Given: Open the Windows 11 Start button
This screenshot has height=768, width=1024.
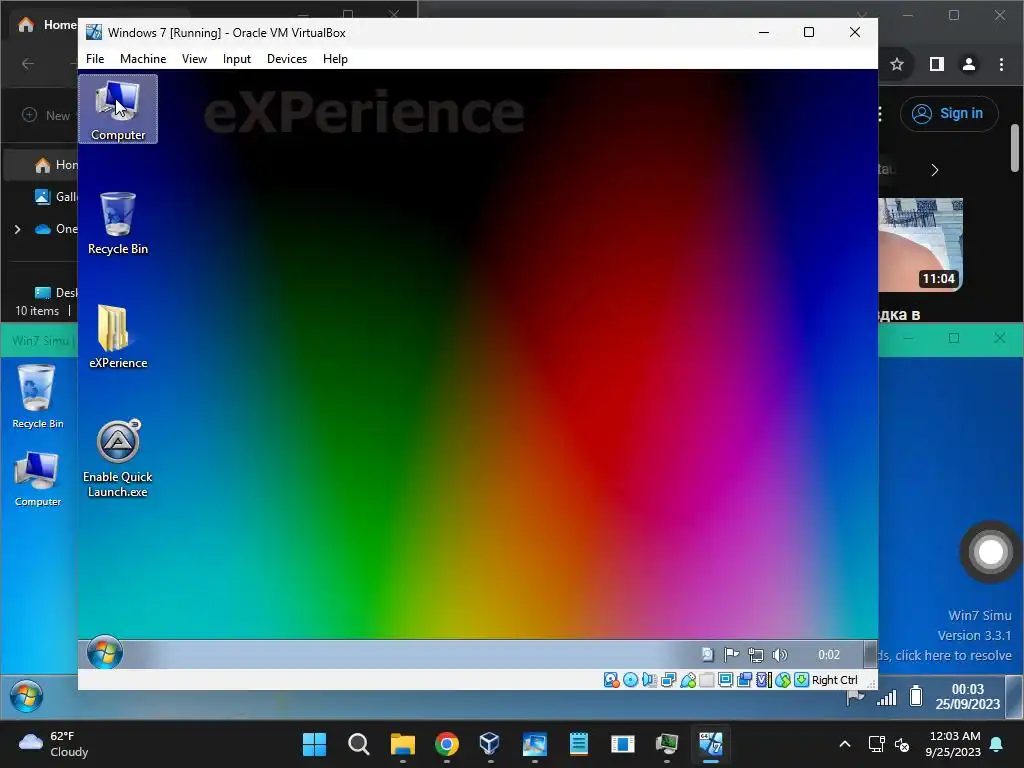Looking at the screenshot, I should [315, 744].
